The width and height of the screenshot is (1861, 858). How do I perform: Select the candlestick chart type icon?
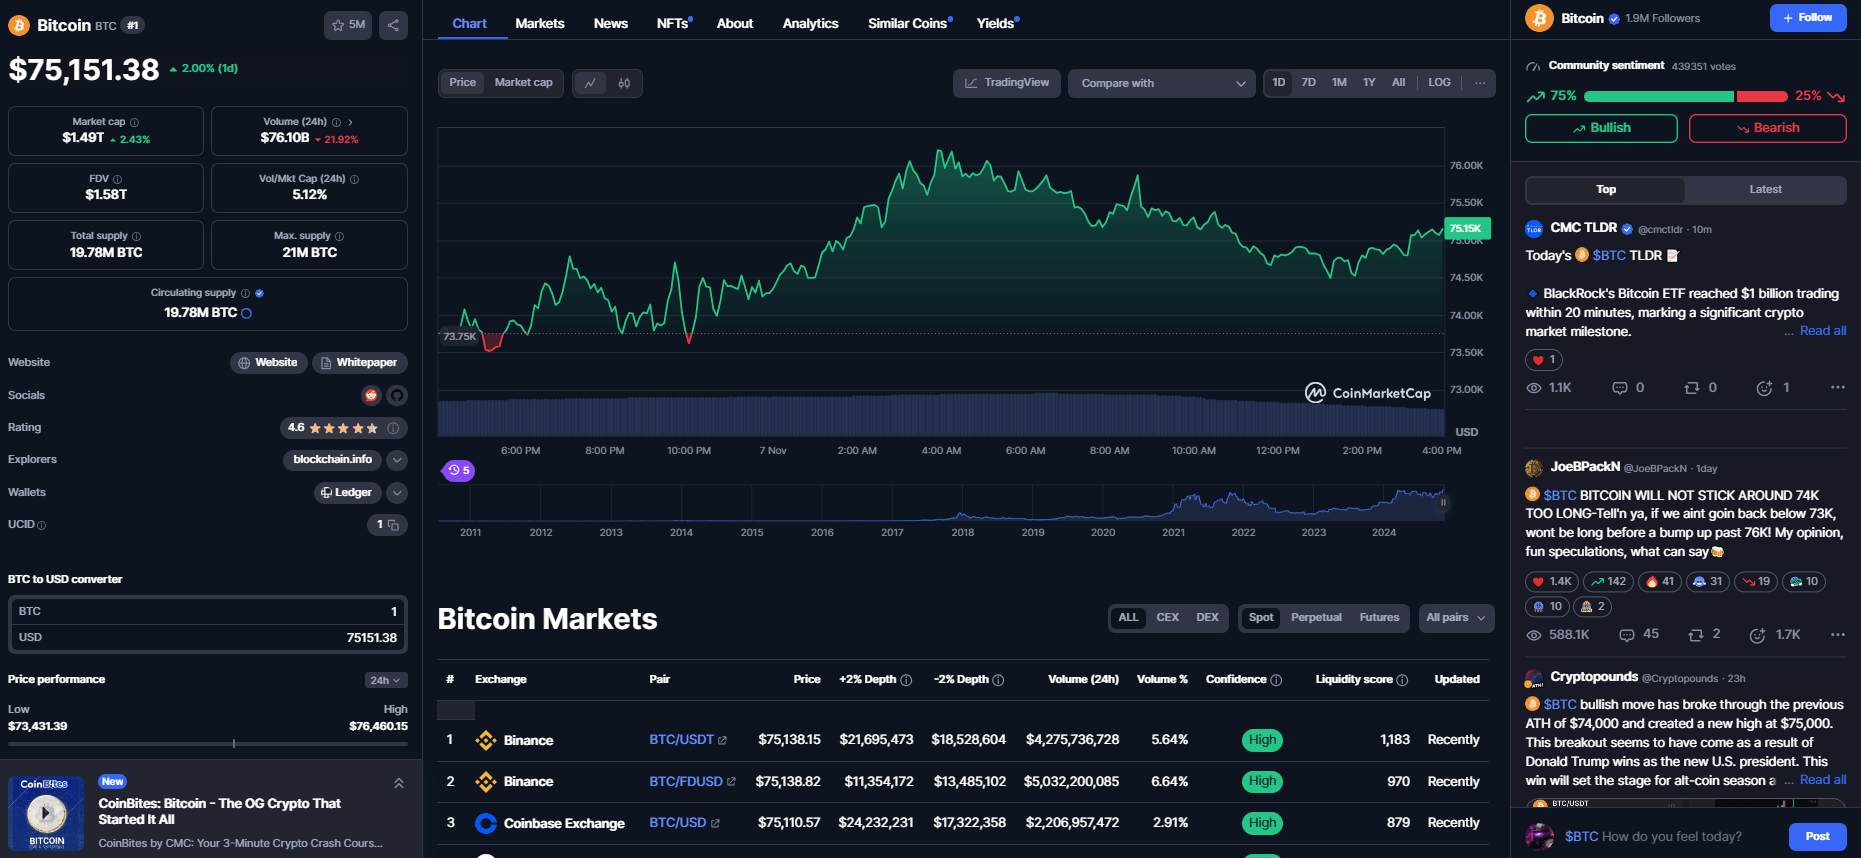click(624, 83)
